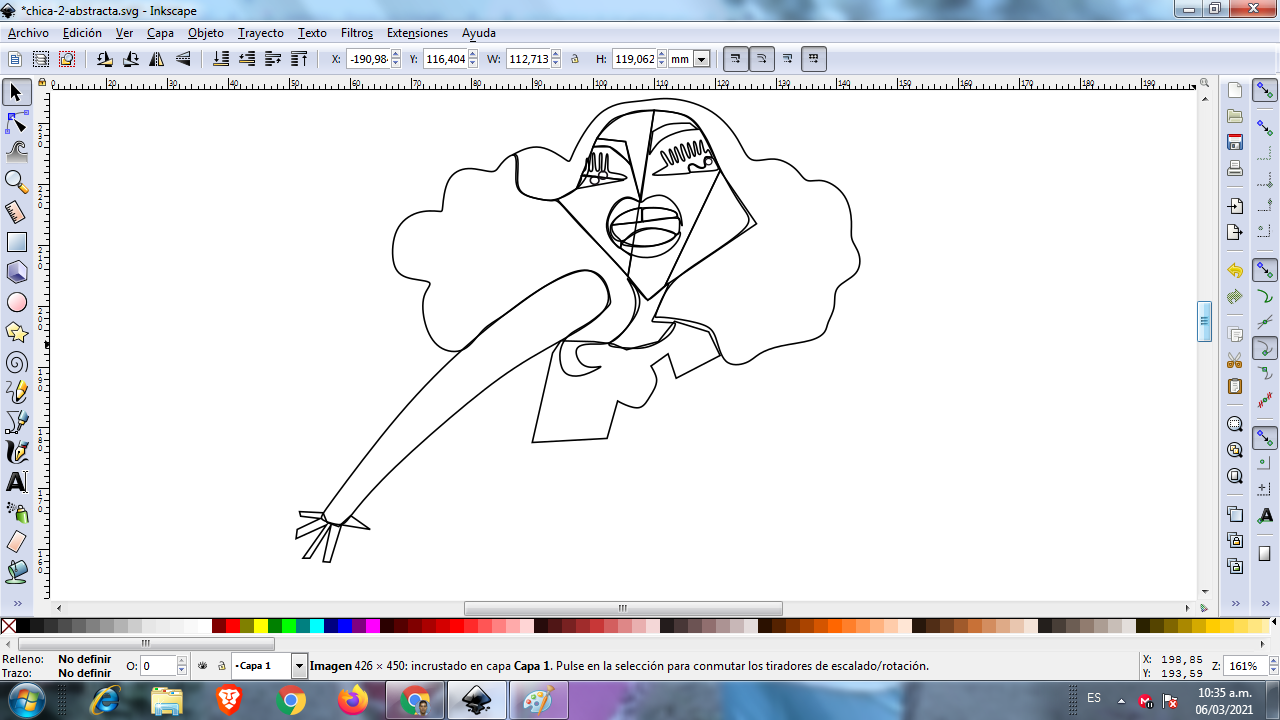Click the Undo arrow icon
The width and height of the screenshot is (1280, 720).
1235,271
